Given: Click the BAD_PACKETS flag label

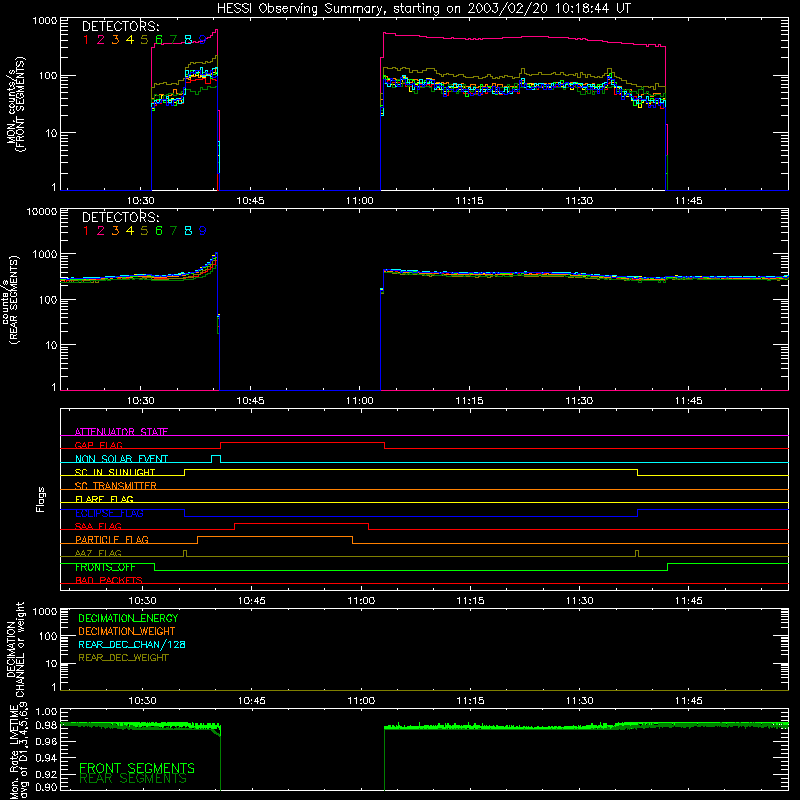Looking at the screenshot, I should [109, 580].
